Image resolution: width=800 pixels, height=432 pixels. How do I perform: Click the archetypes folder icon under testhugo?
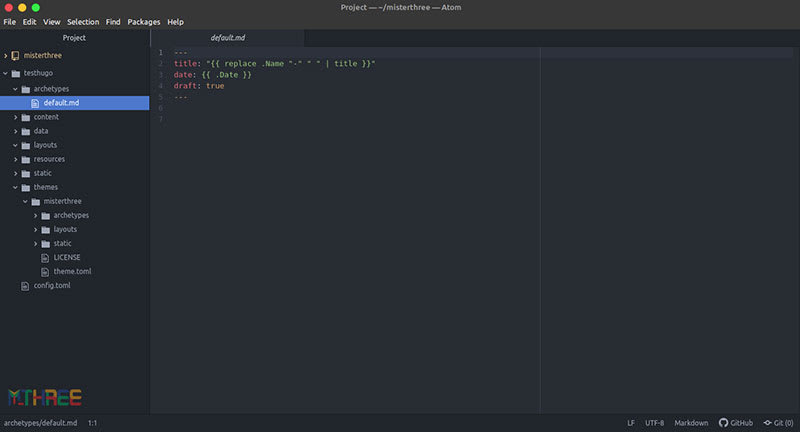pyautogui.click(x=26, y=89)
